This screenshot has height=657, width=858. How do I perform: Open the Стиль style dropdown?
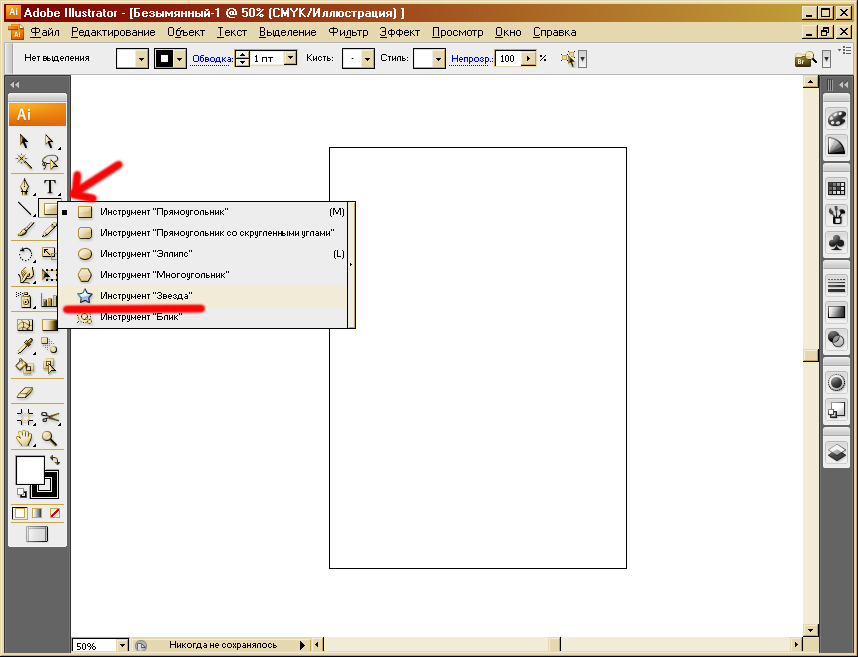[438, 59]
